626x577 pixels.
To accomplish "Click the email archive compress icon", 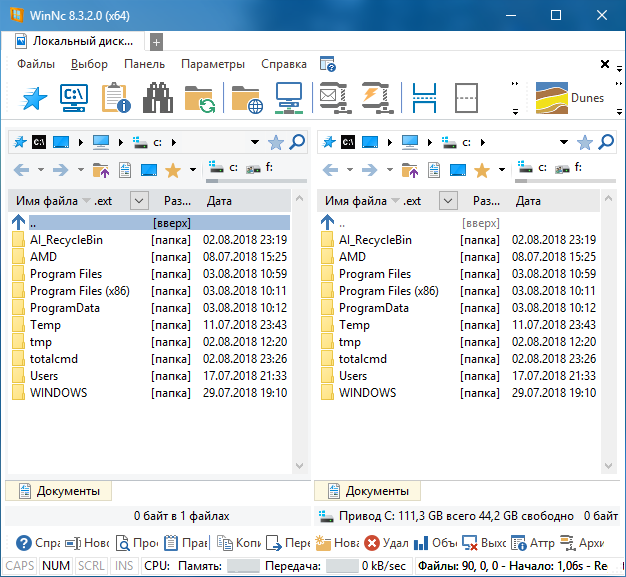I will (331, 98).
